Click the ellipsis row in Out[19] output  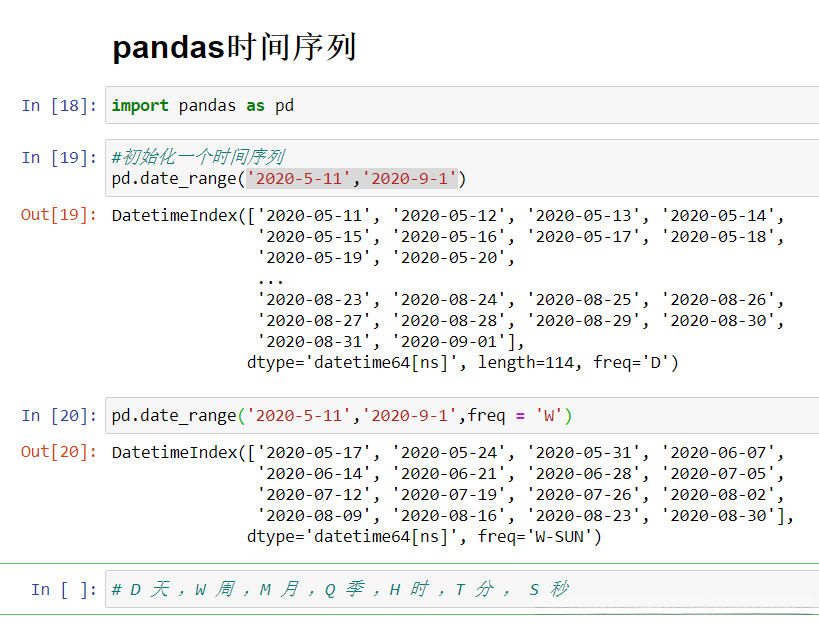click(x=270, y=280)
